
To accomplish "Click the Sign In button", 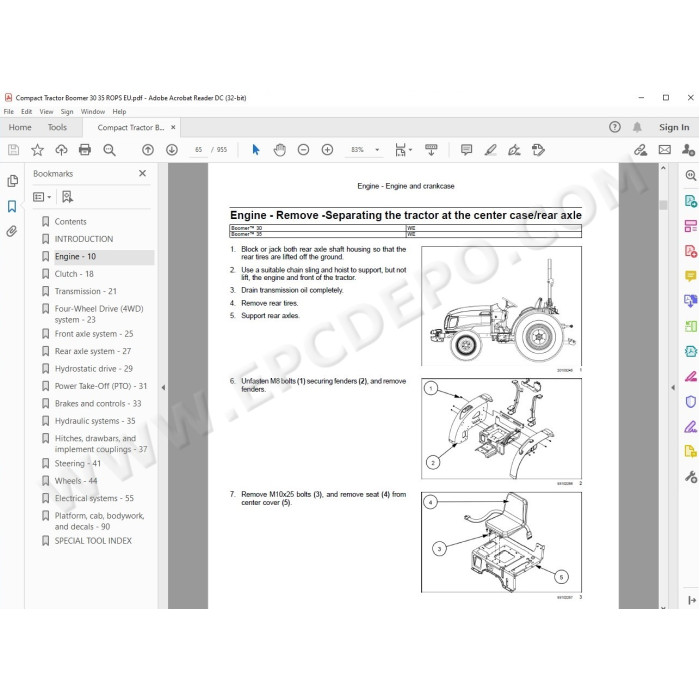I will pyautogui.click(x=674, y=127).
